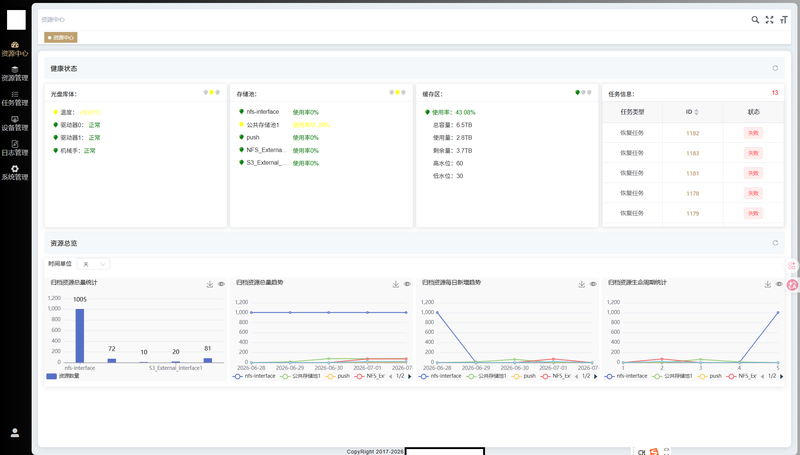This screenshot has height=455, width=800.
Task: Toggle push legend in 归档资源生命周期统计 chart
Action: (x=710, y=376)
